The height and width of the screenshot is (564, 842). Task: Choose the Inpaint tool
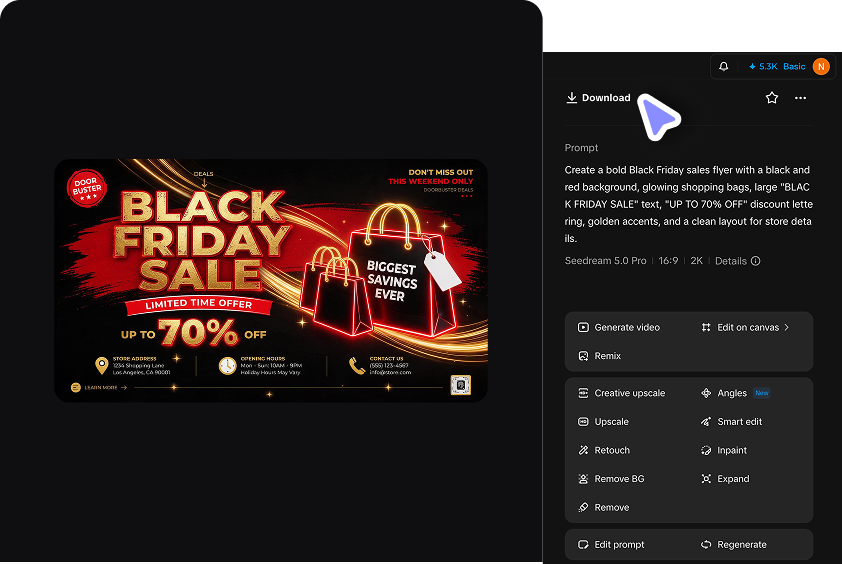click(x=724, y=450)
